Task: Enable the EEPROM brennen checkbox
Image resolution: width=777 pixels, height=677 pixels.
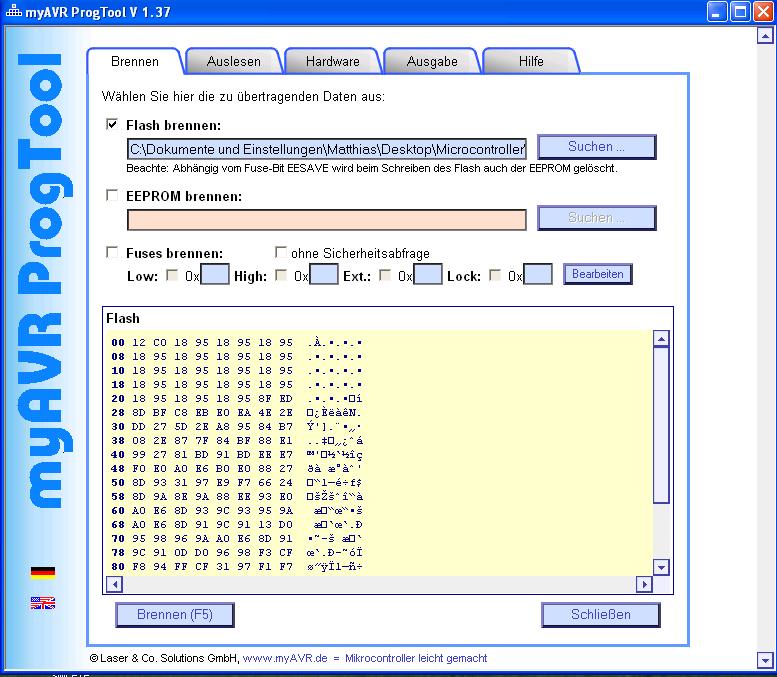Action: click(x=112, y=195)
